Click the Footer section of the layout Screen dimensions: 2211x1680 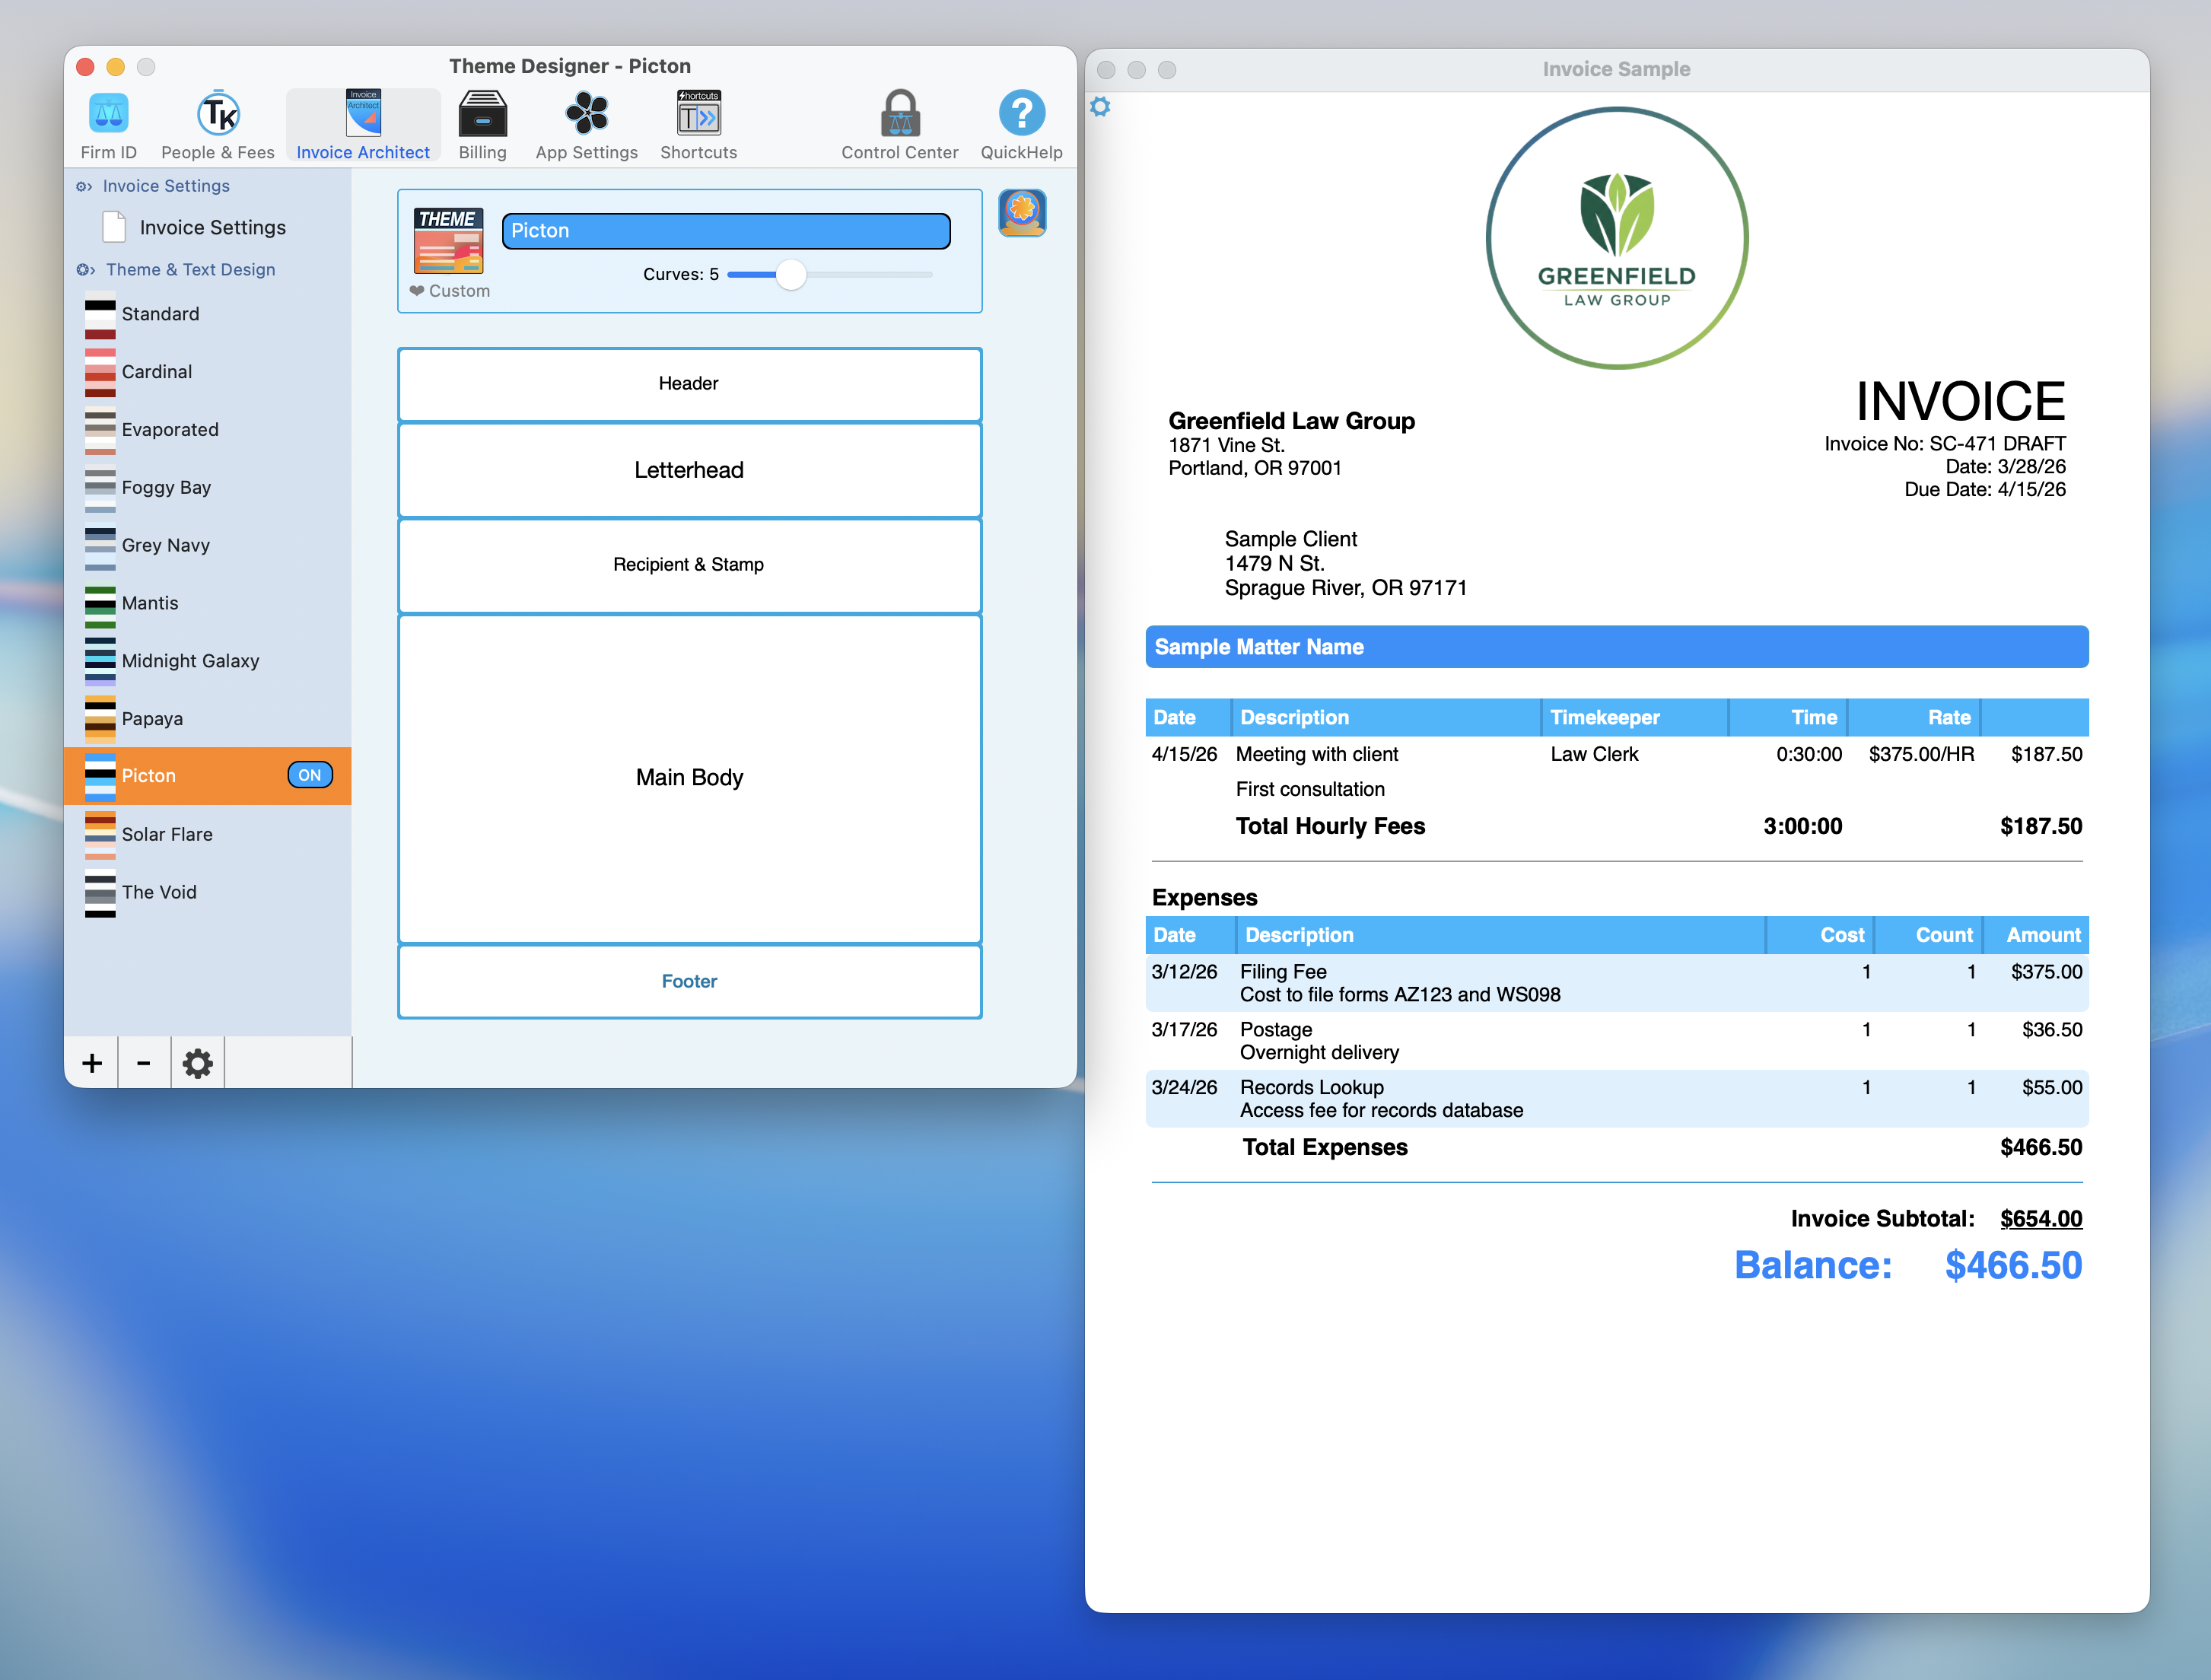pyautogui.click(x=689, y=981)
